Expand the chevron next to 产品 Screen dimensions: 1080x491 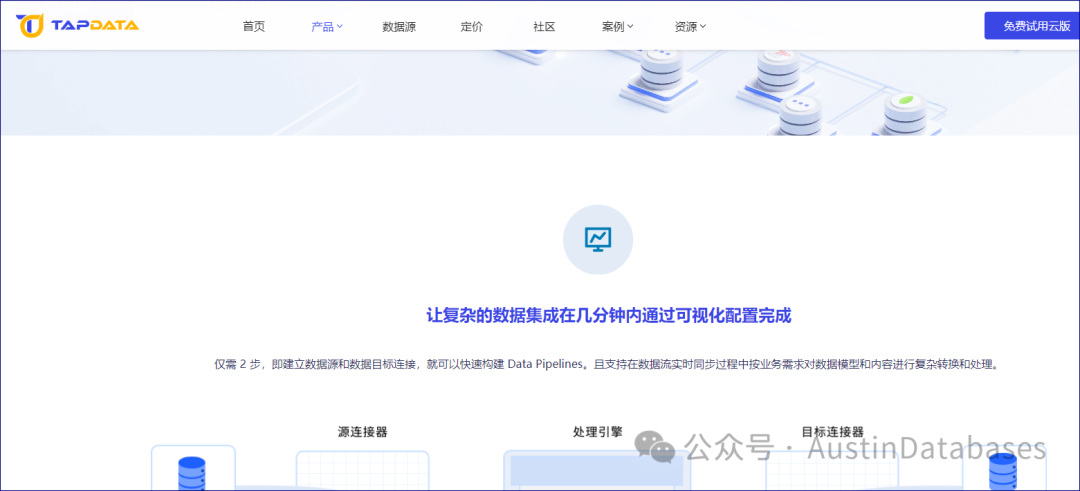pos(340,27)
